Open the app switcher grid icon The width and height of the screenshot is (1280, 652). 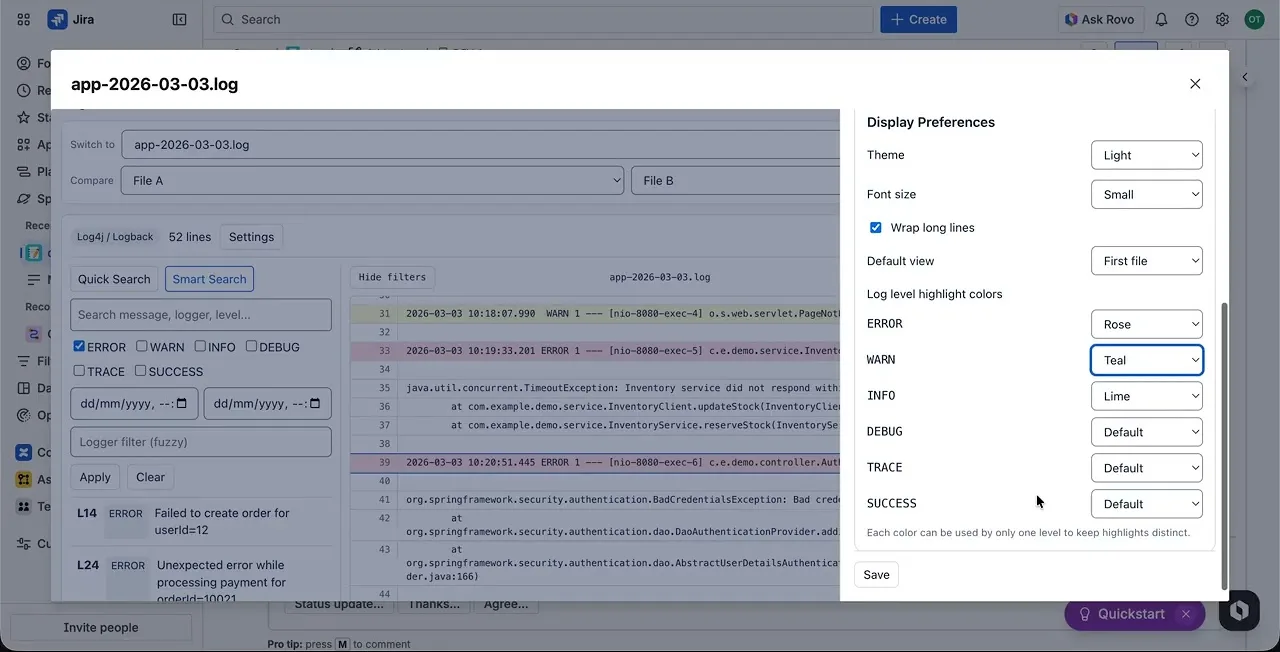point(24,19)
